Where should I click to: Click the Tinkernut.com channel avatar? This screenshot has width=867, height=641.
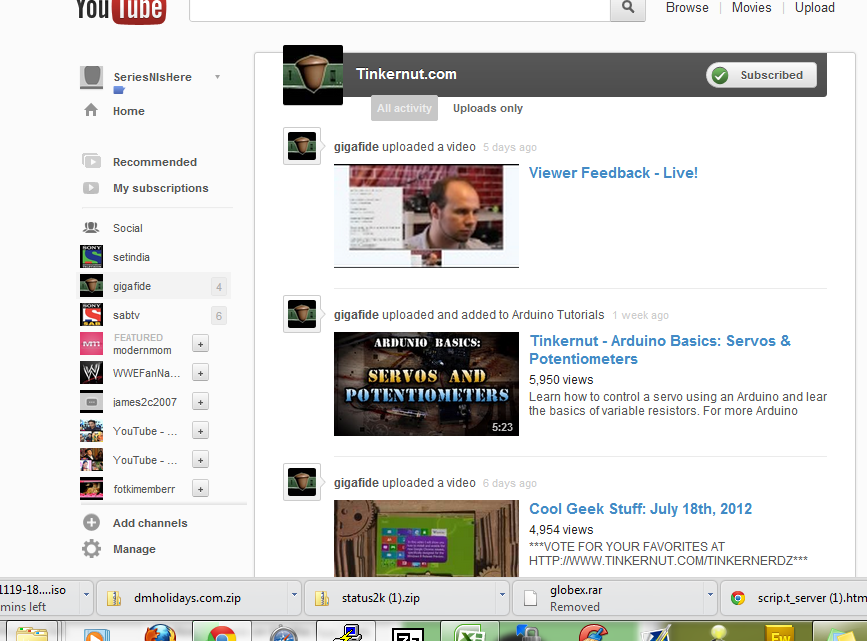[313, 75]
